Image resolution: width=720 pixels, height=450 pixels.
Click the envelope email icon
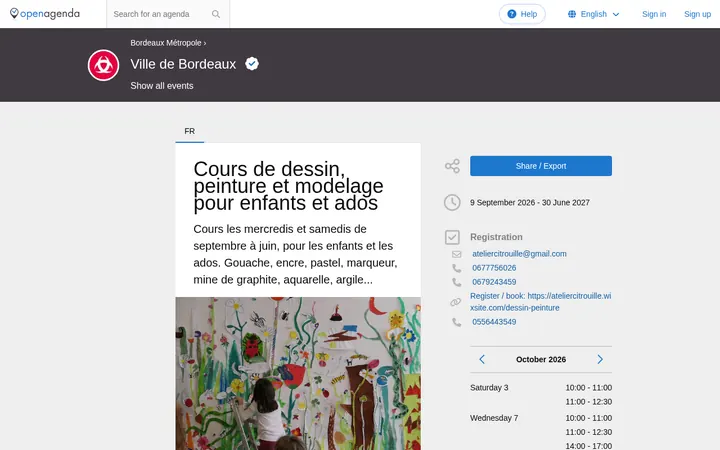[x=456, y=254]
